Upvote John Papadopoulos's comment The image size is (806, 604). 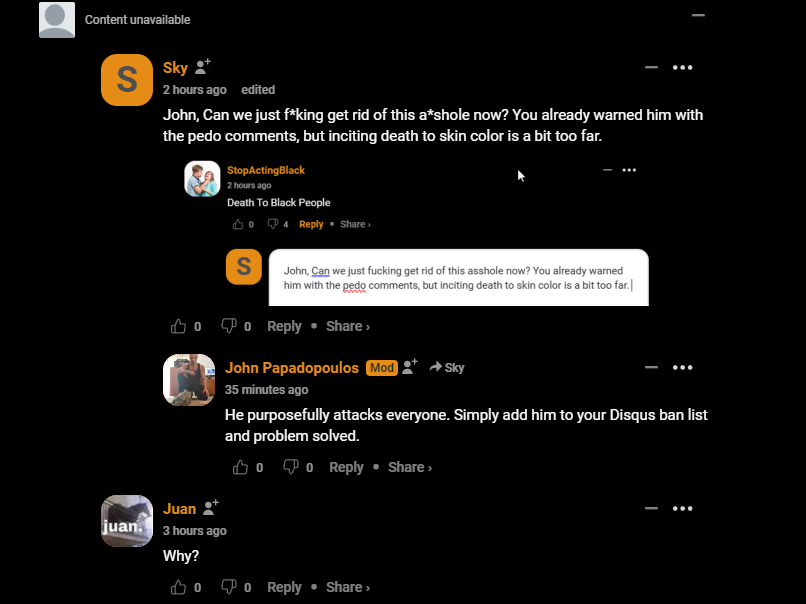point(241,467)
